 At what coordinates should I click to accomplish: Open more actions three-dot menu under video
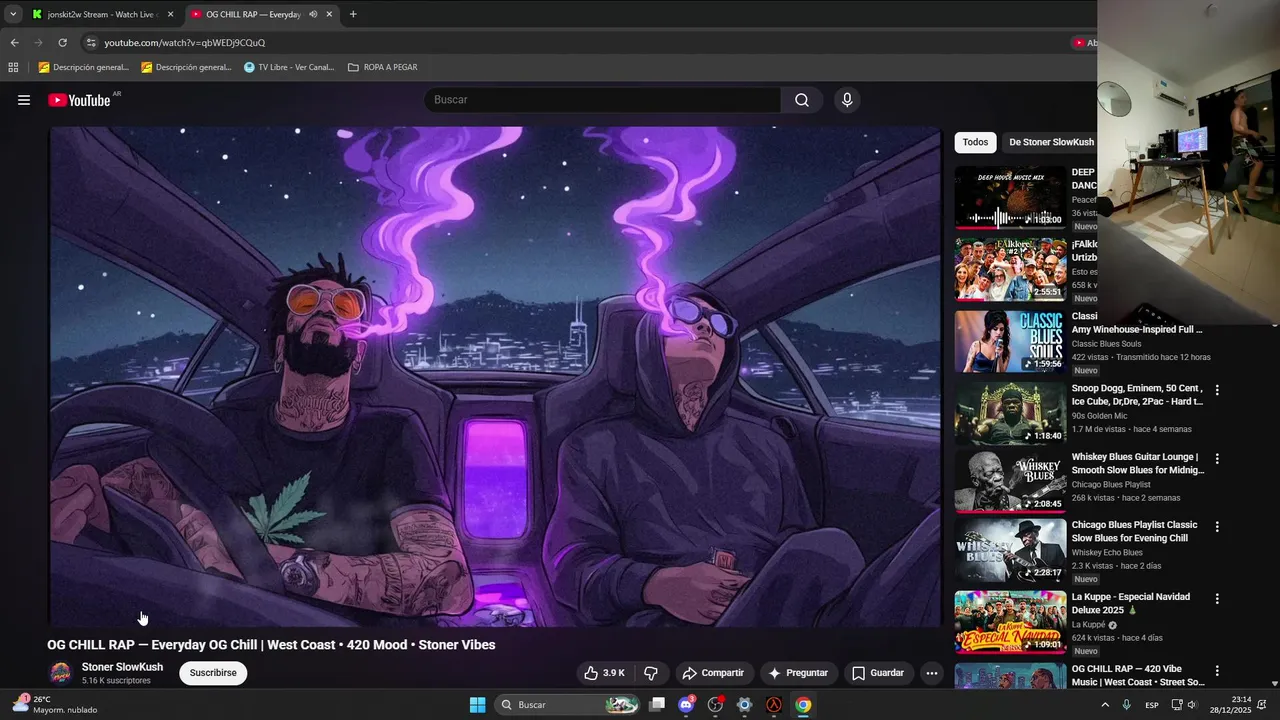pos(932,673)
